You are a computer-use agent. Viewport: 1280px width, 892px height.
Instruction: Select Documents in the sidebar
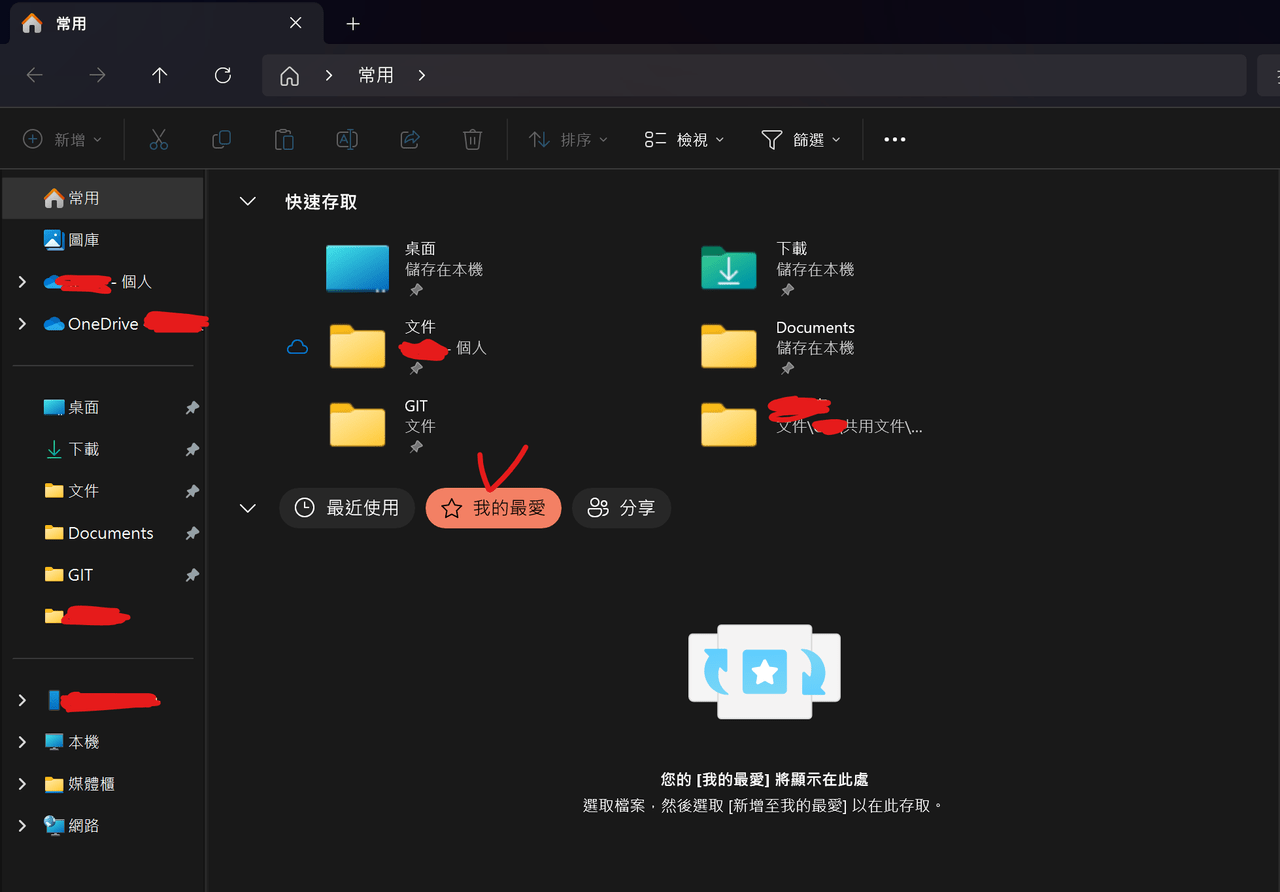click(103, 533)
